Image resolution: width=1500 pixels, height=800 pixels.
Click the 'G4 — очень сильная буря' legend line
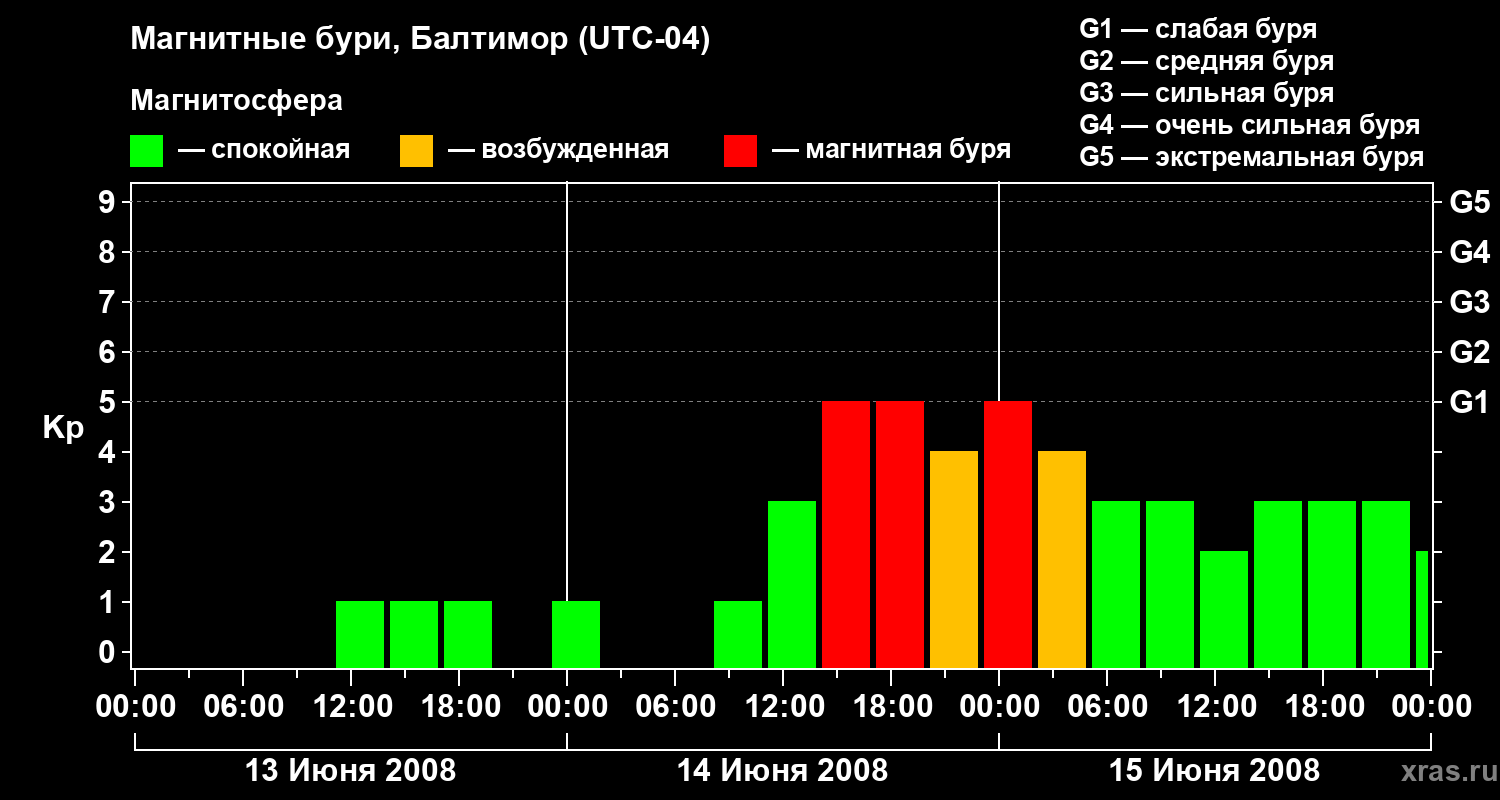[x=1250, y=125]
